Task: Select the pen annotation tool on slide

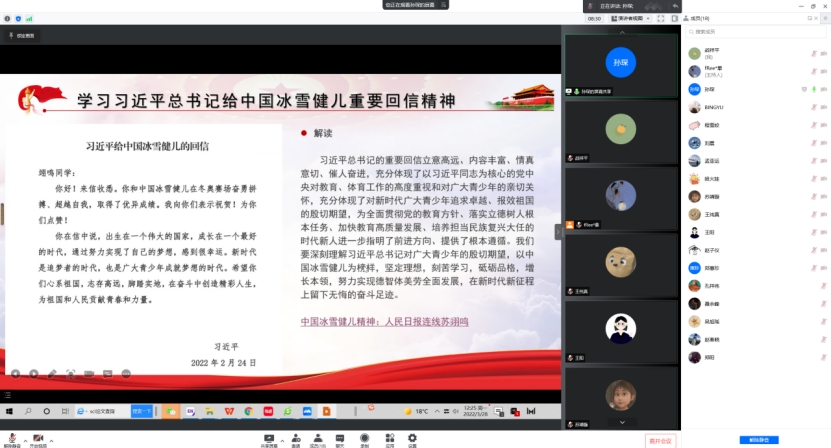Action: (51, 373)
